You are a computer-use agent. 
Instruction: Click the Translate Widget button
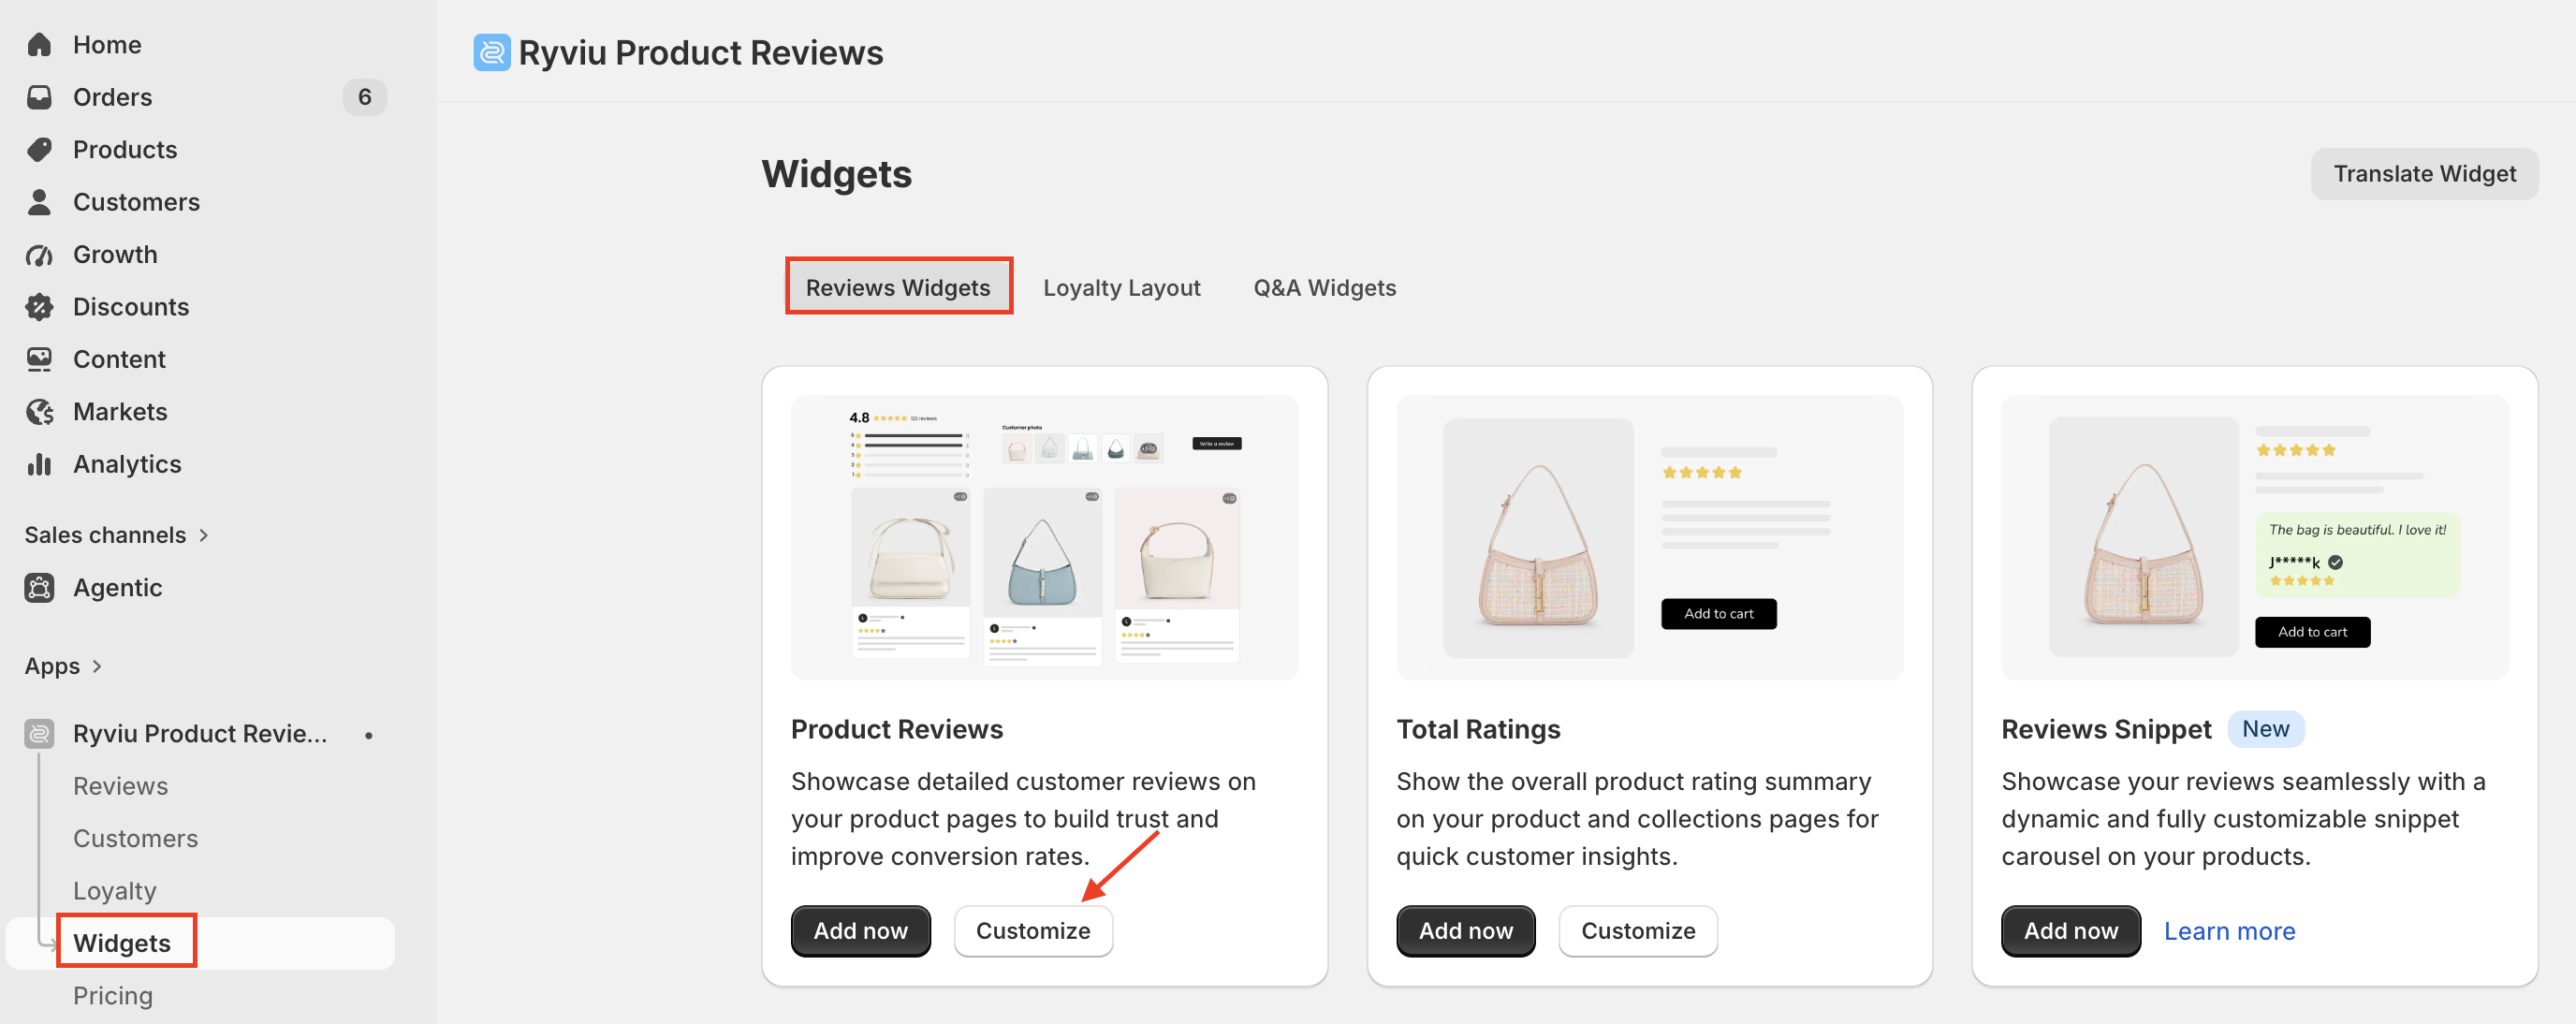(x=2424, y=173)
